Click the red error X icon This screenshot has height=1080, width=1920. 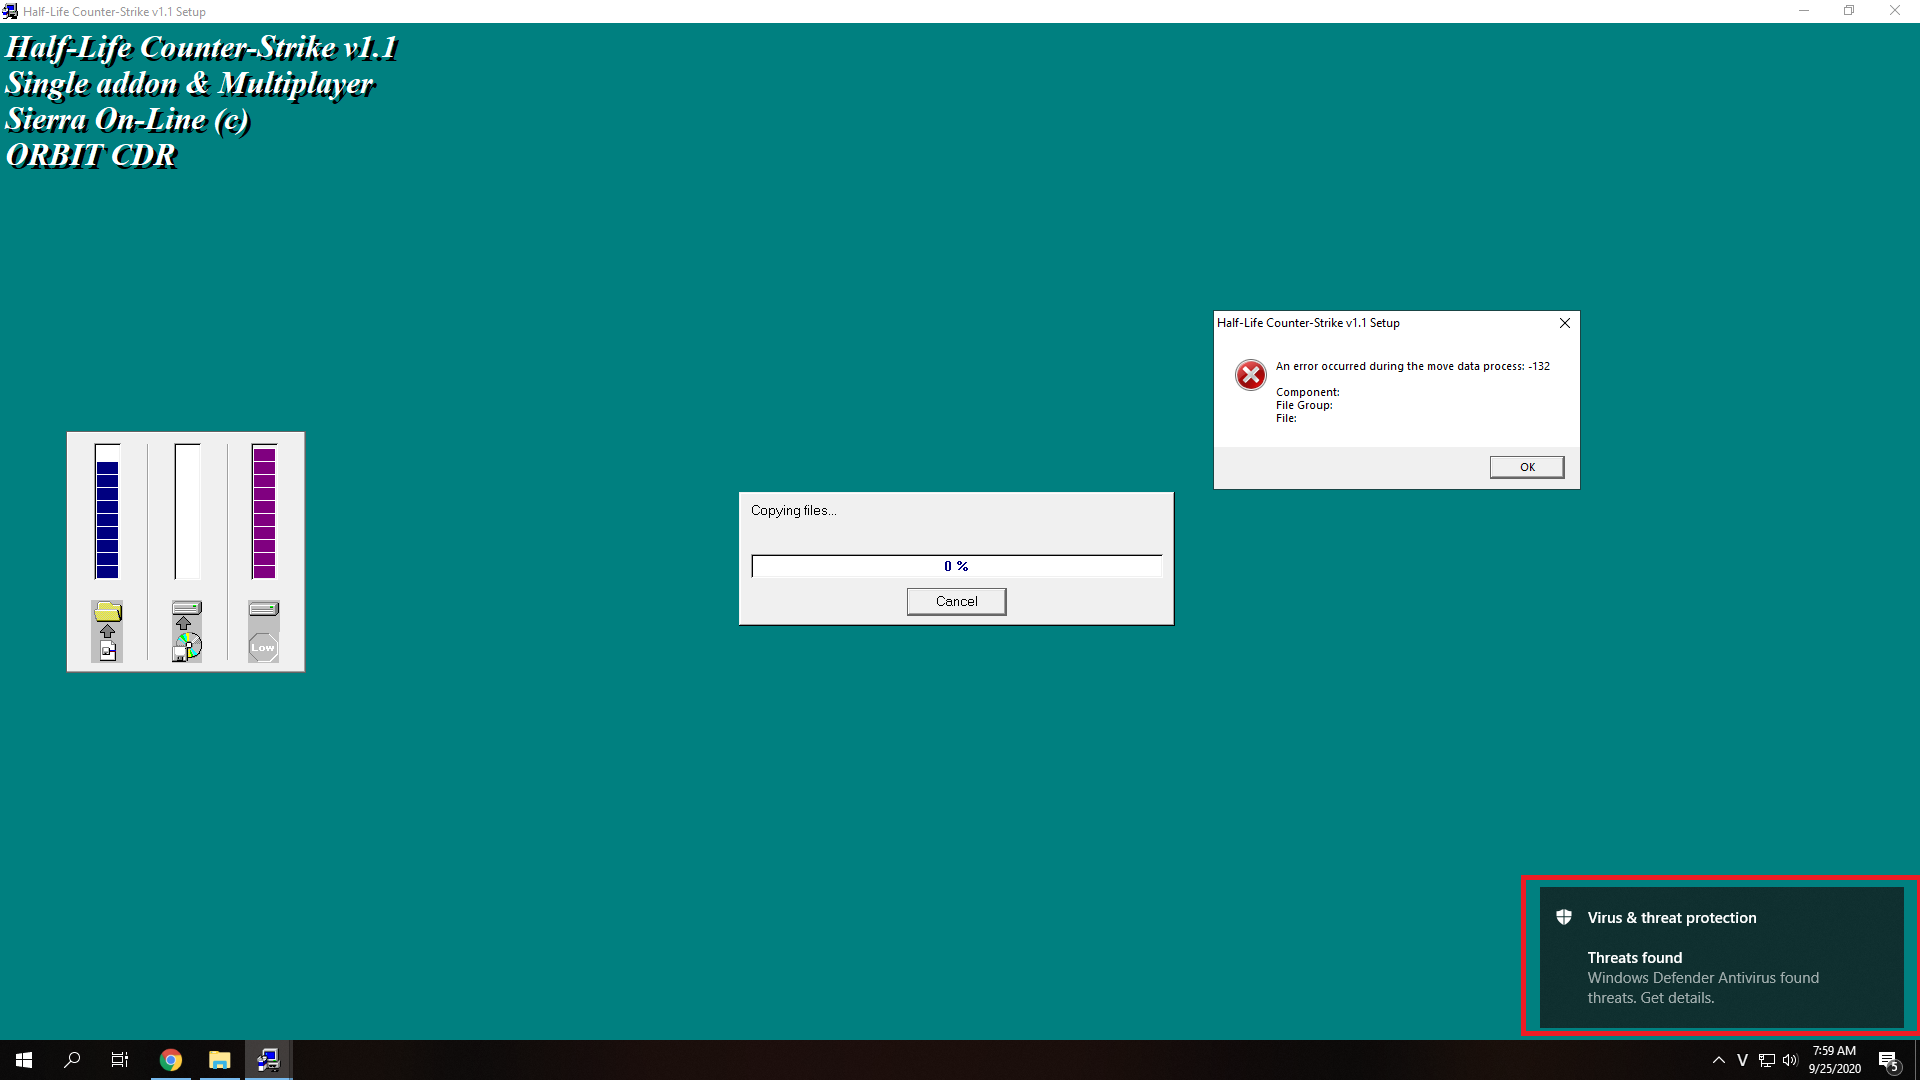pos(1250,375)
